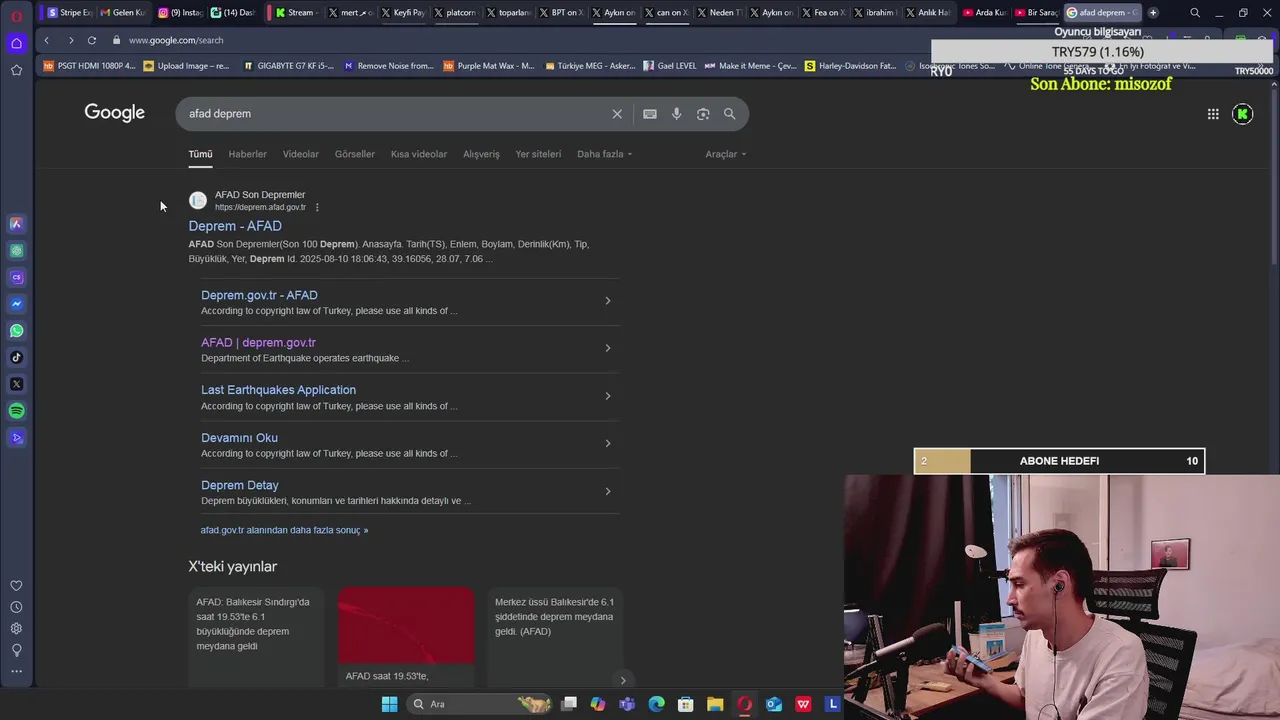
Task: Open the Deprem Detay link
Action: [x=240, y=485]
